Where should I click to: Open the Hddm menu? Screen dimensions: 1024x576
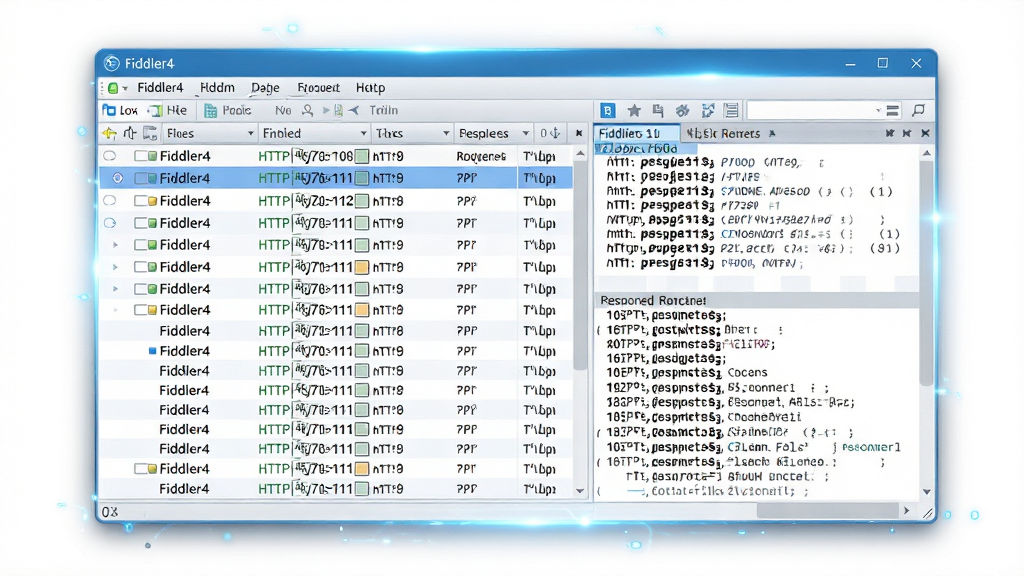pos(217,88)
